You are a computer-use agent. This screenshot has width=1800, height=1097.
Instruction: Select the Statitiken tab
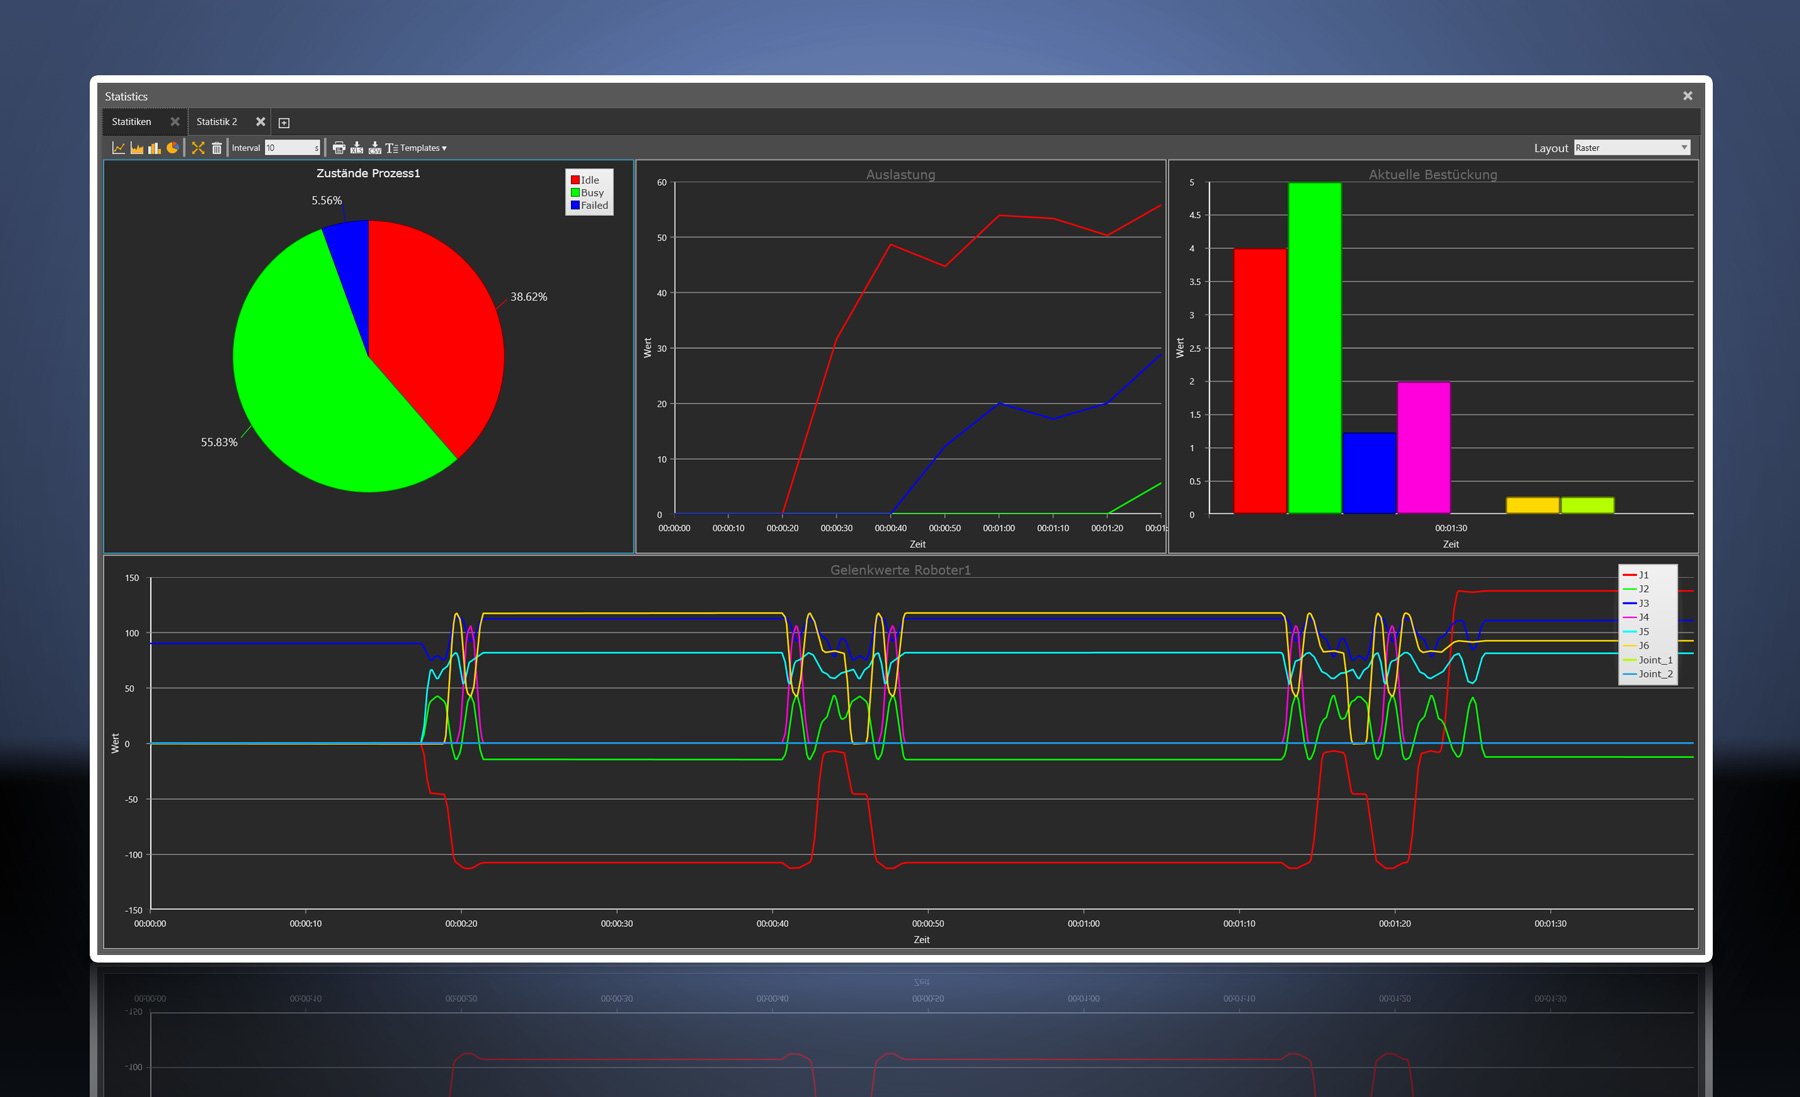[133, 121]
